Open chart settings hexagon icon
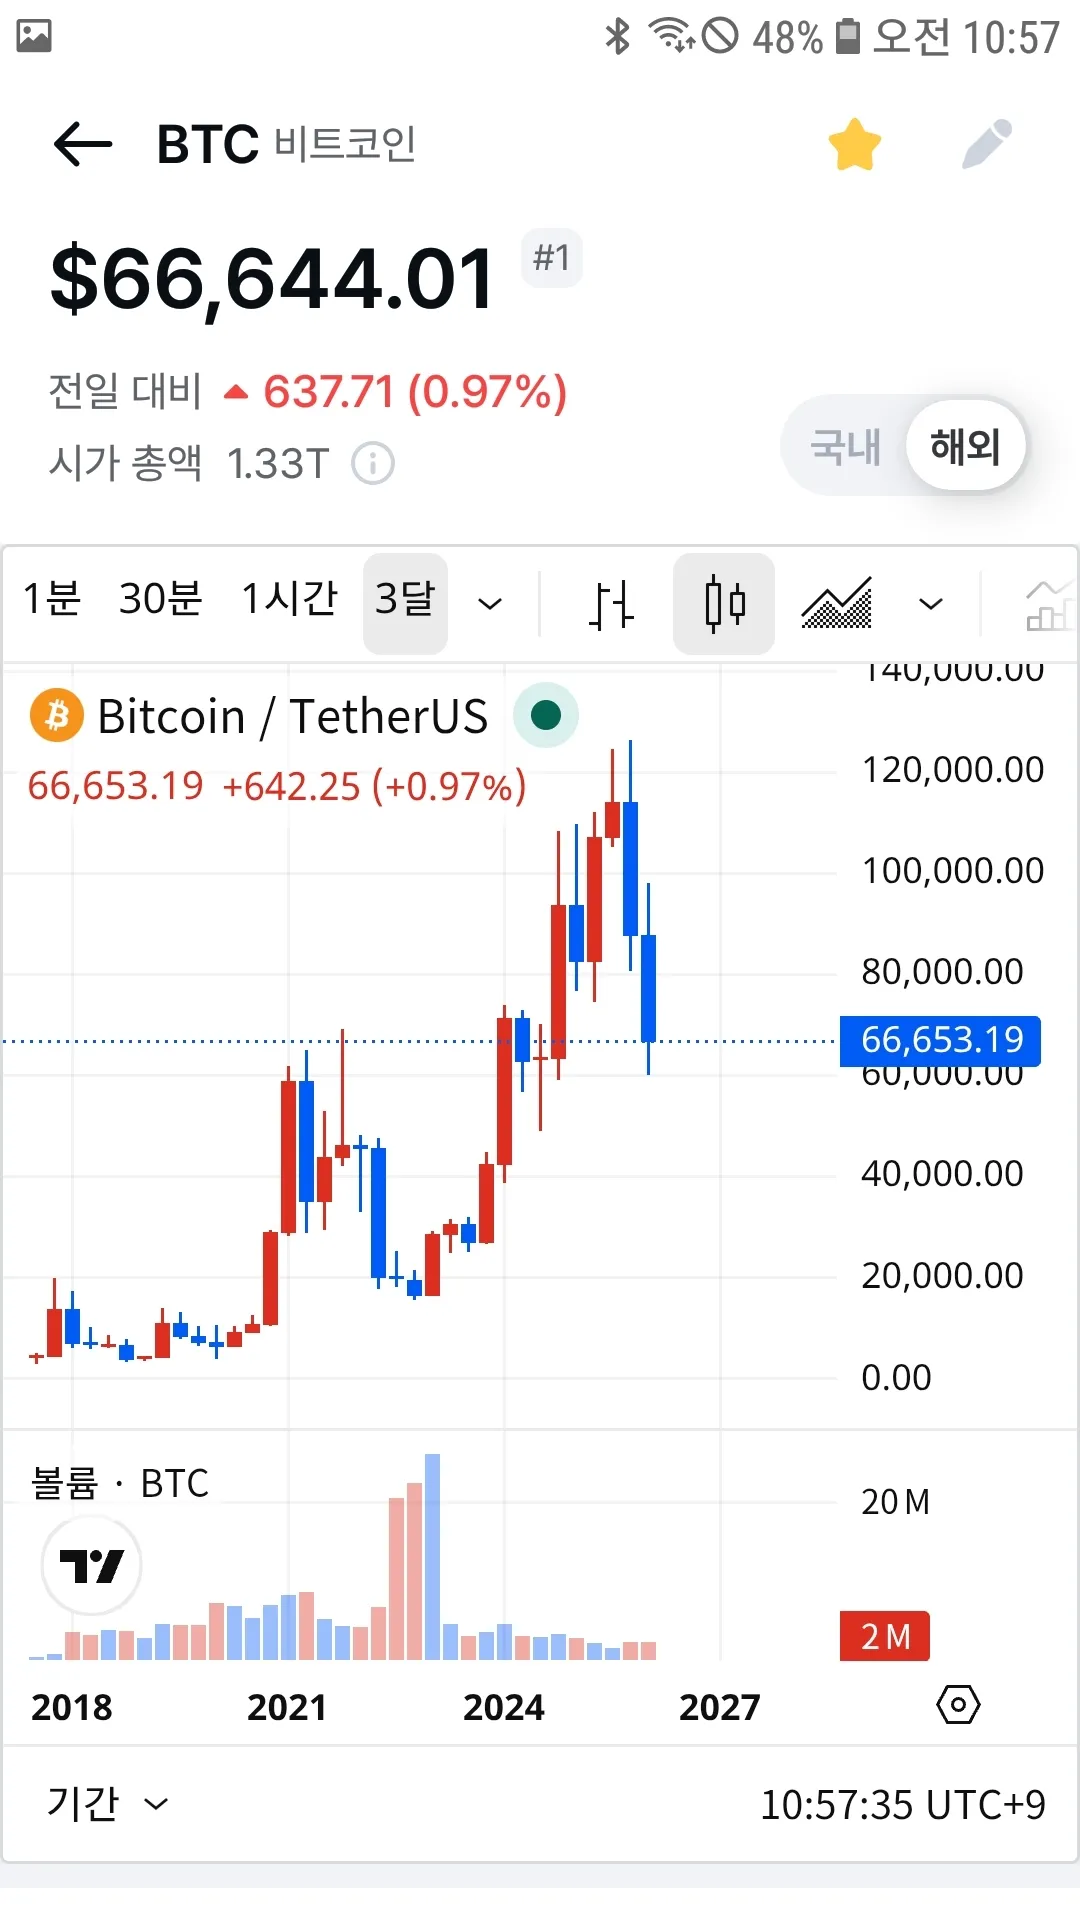Image resolution: width=1080 pixels, height=1920 pixels. (x=958, y=1705)
